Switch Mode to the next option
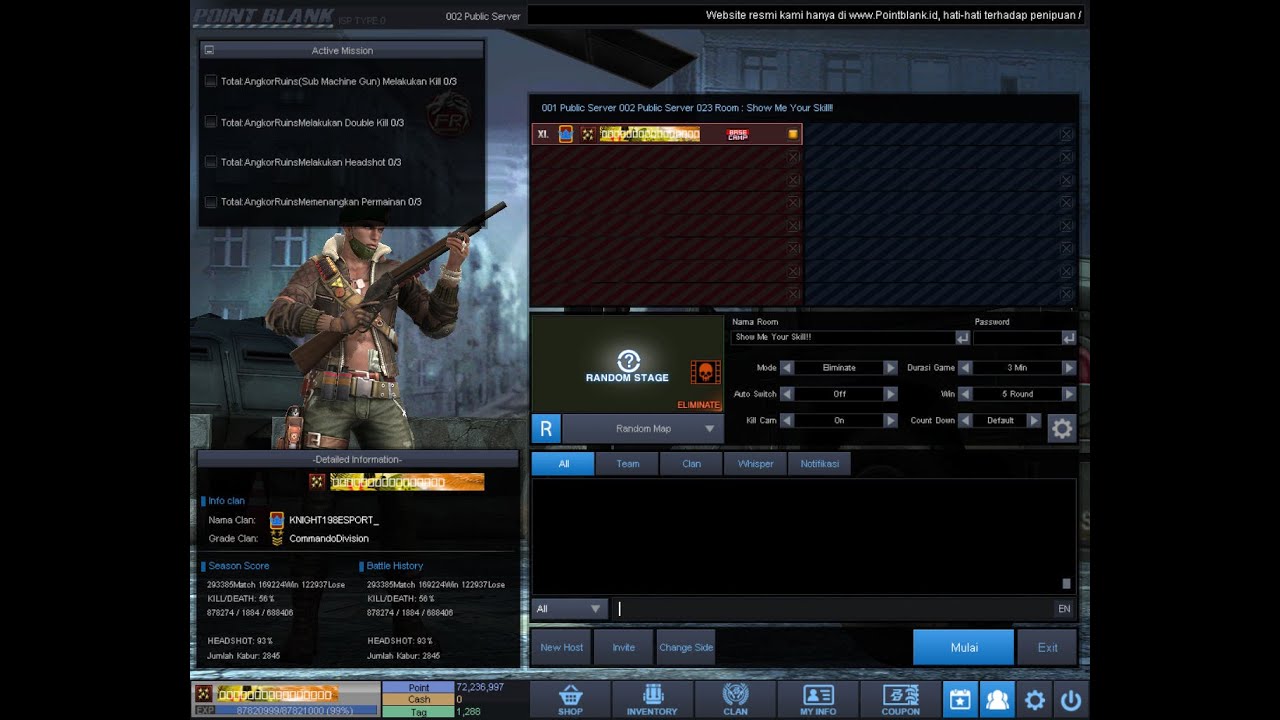 (x=890, y=368)
